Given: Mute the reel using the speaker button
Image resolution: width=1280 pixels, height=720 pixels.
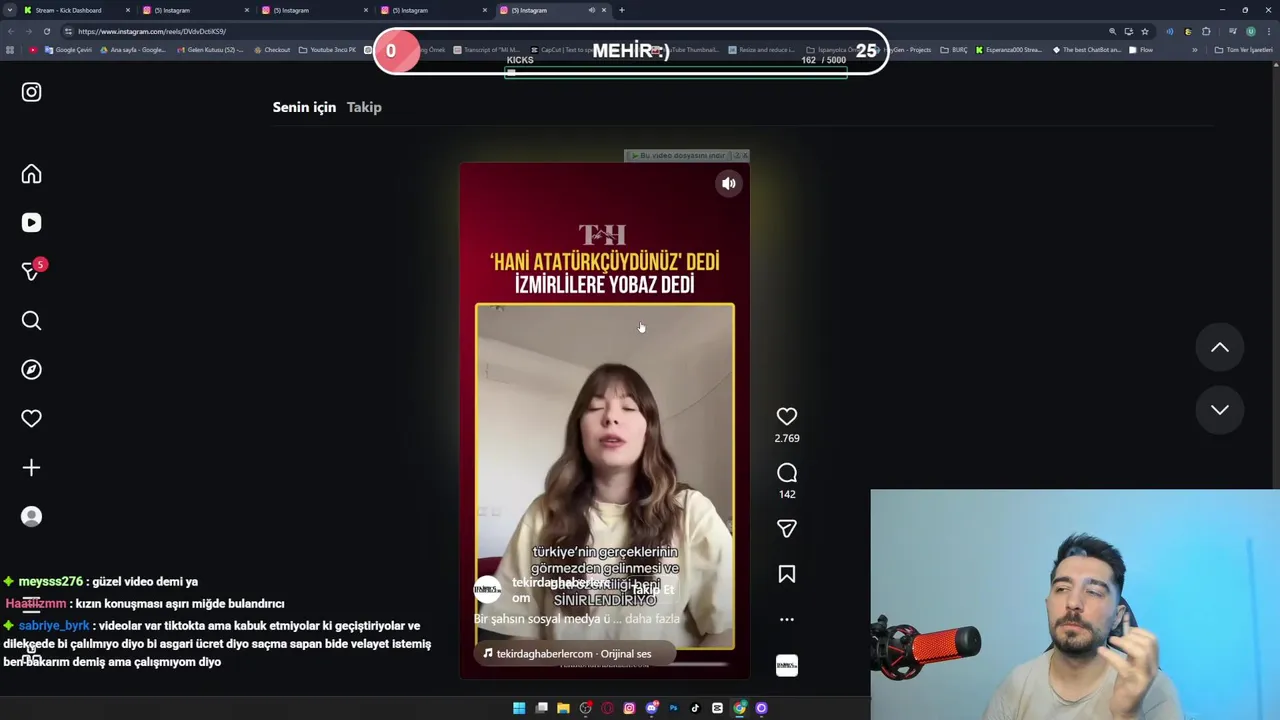Looking at the screenshot, I should coord(729,184).
